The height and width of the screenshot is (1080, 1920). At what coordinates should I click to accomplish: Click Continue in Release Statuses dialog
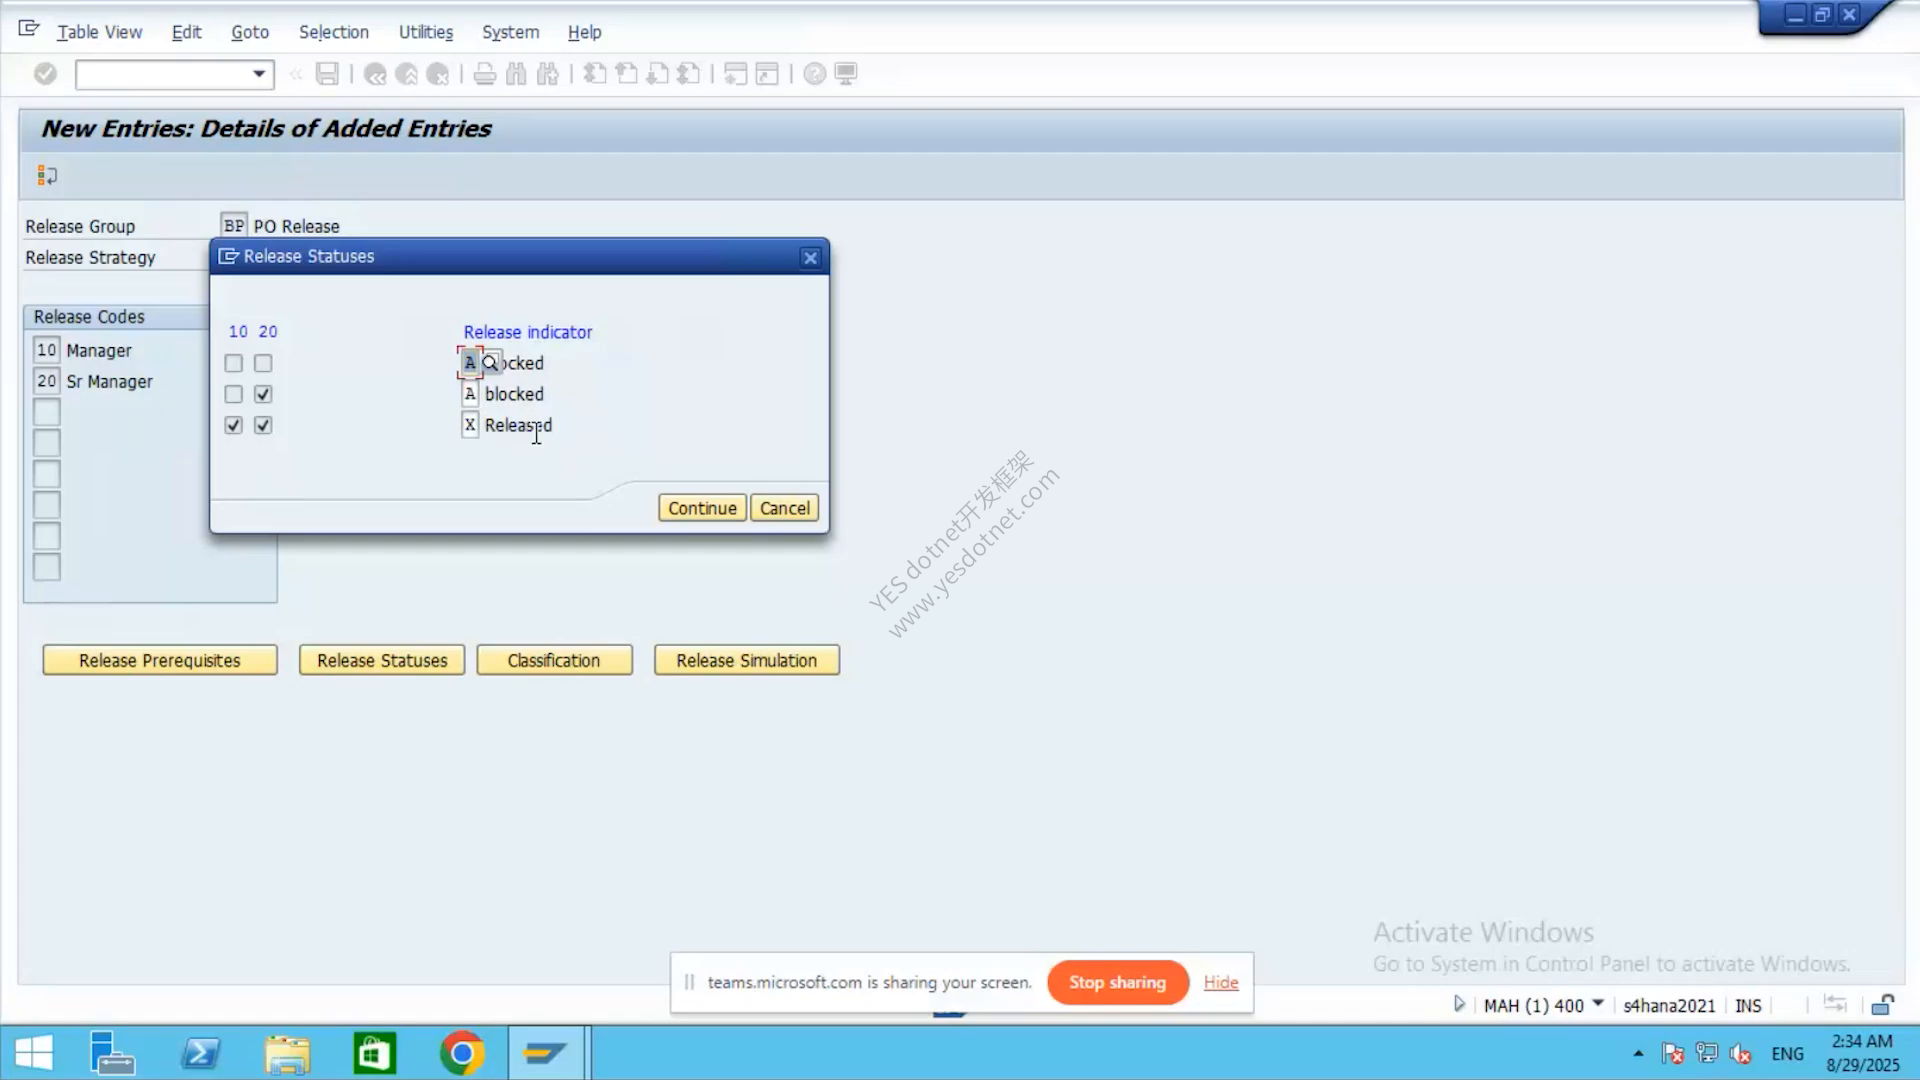point(702,508)
